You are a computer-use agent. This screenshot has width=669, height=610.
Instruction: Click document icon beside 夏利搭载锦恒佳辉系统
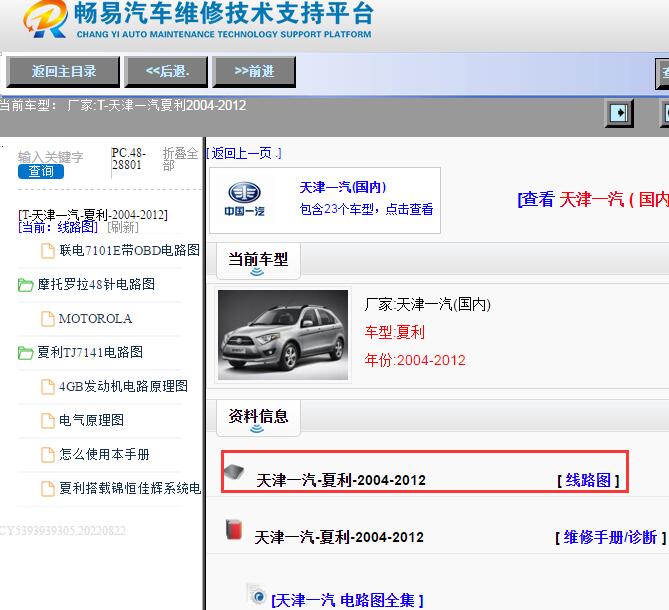pyautogui.click(x=48, y=489)
